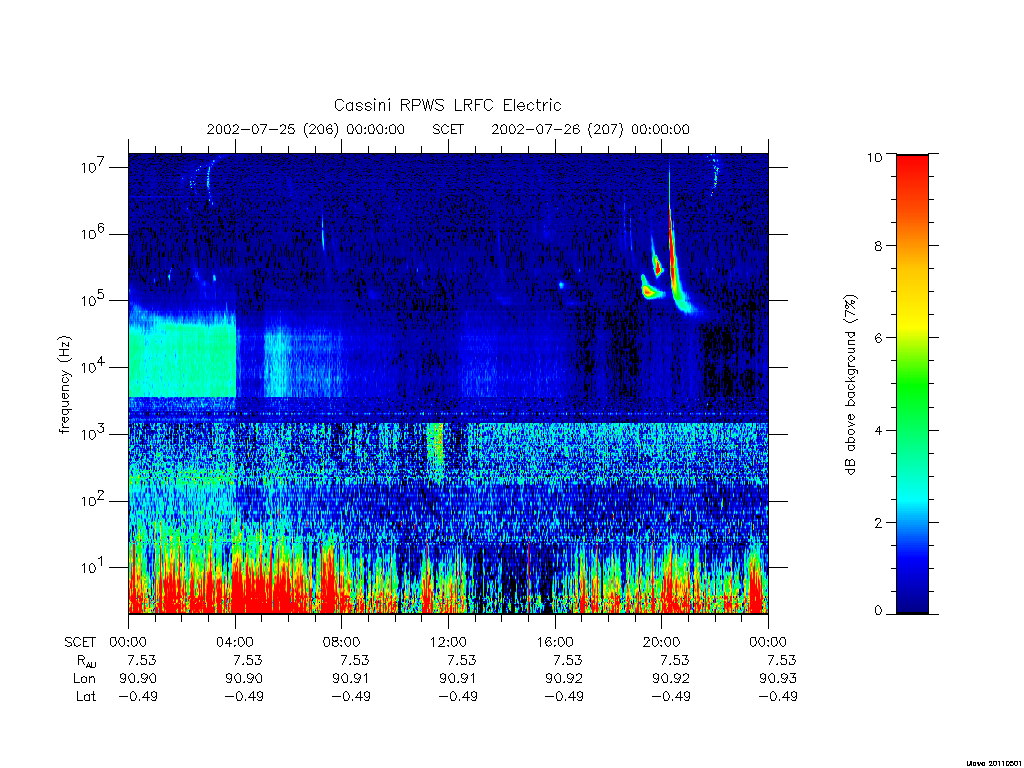This screenshot has width=1024, height=768.
Task: Click the frequency tick label 10^1
Action: tap(94, 566)
